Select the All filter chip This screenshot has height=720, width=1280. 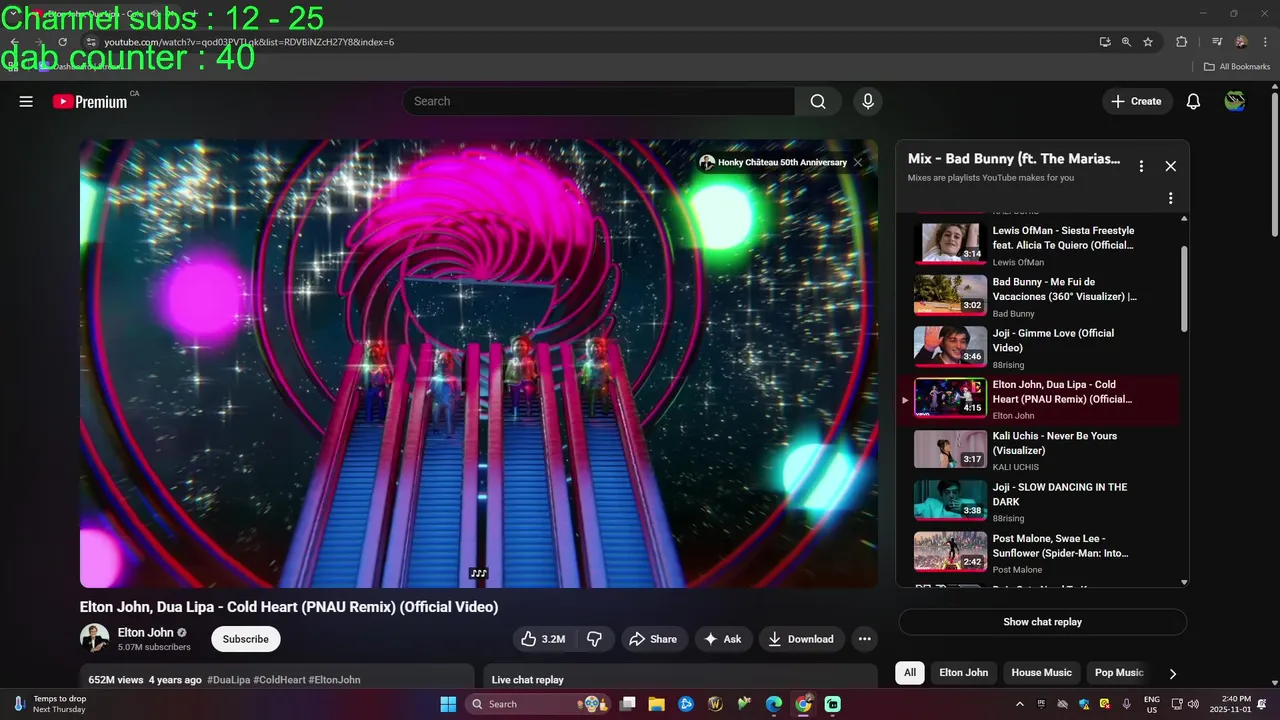pyautogui.click(x=910, y=673)
